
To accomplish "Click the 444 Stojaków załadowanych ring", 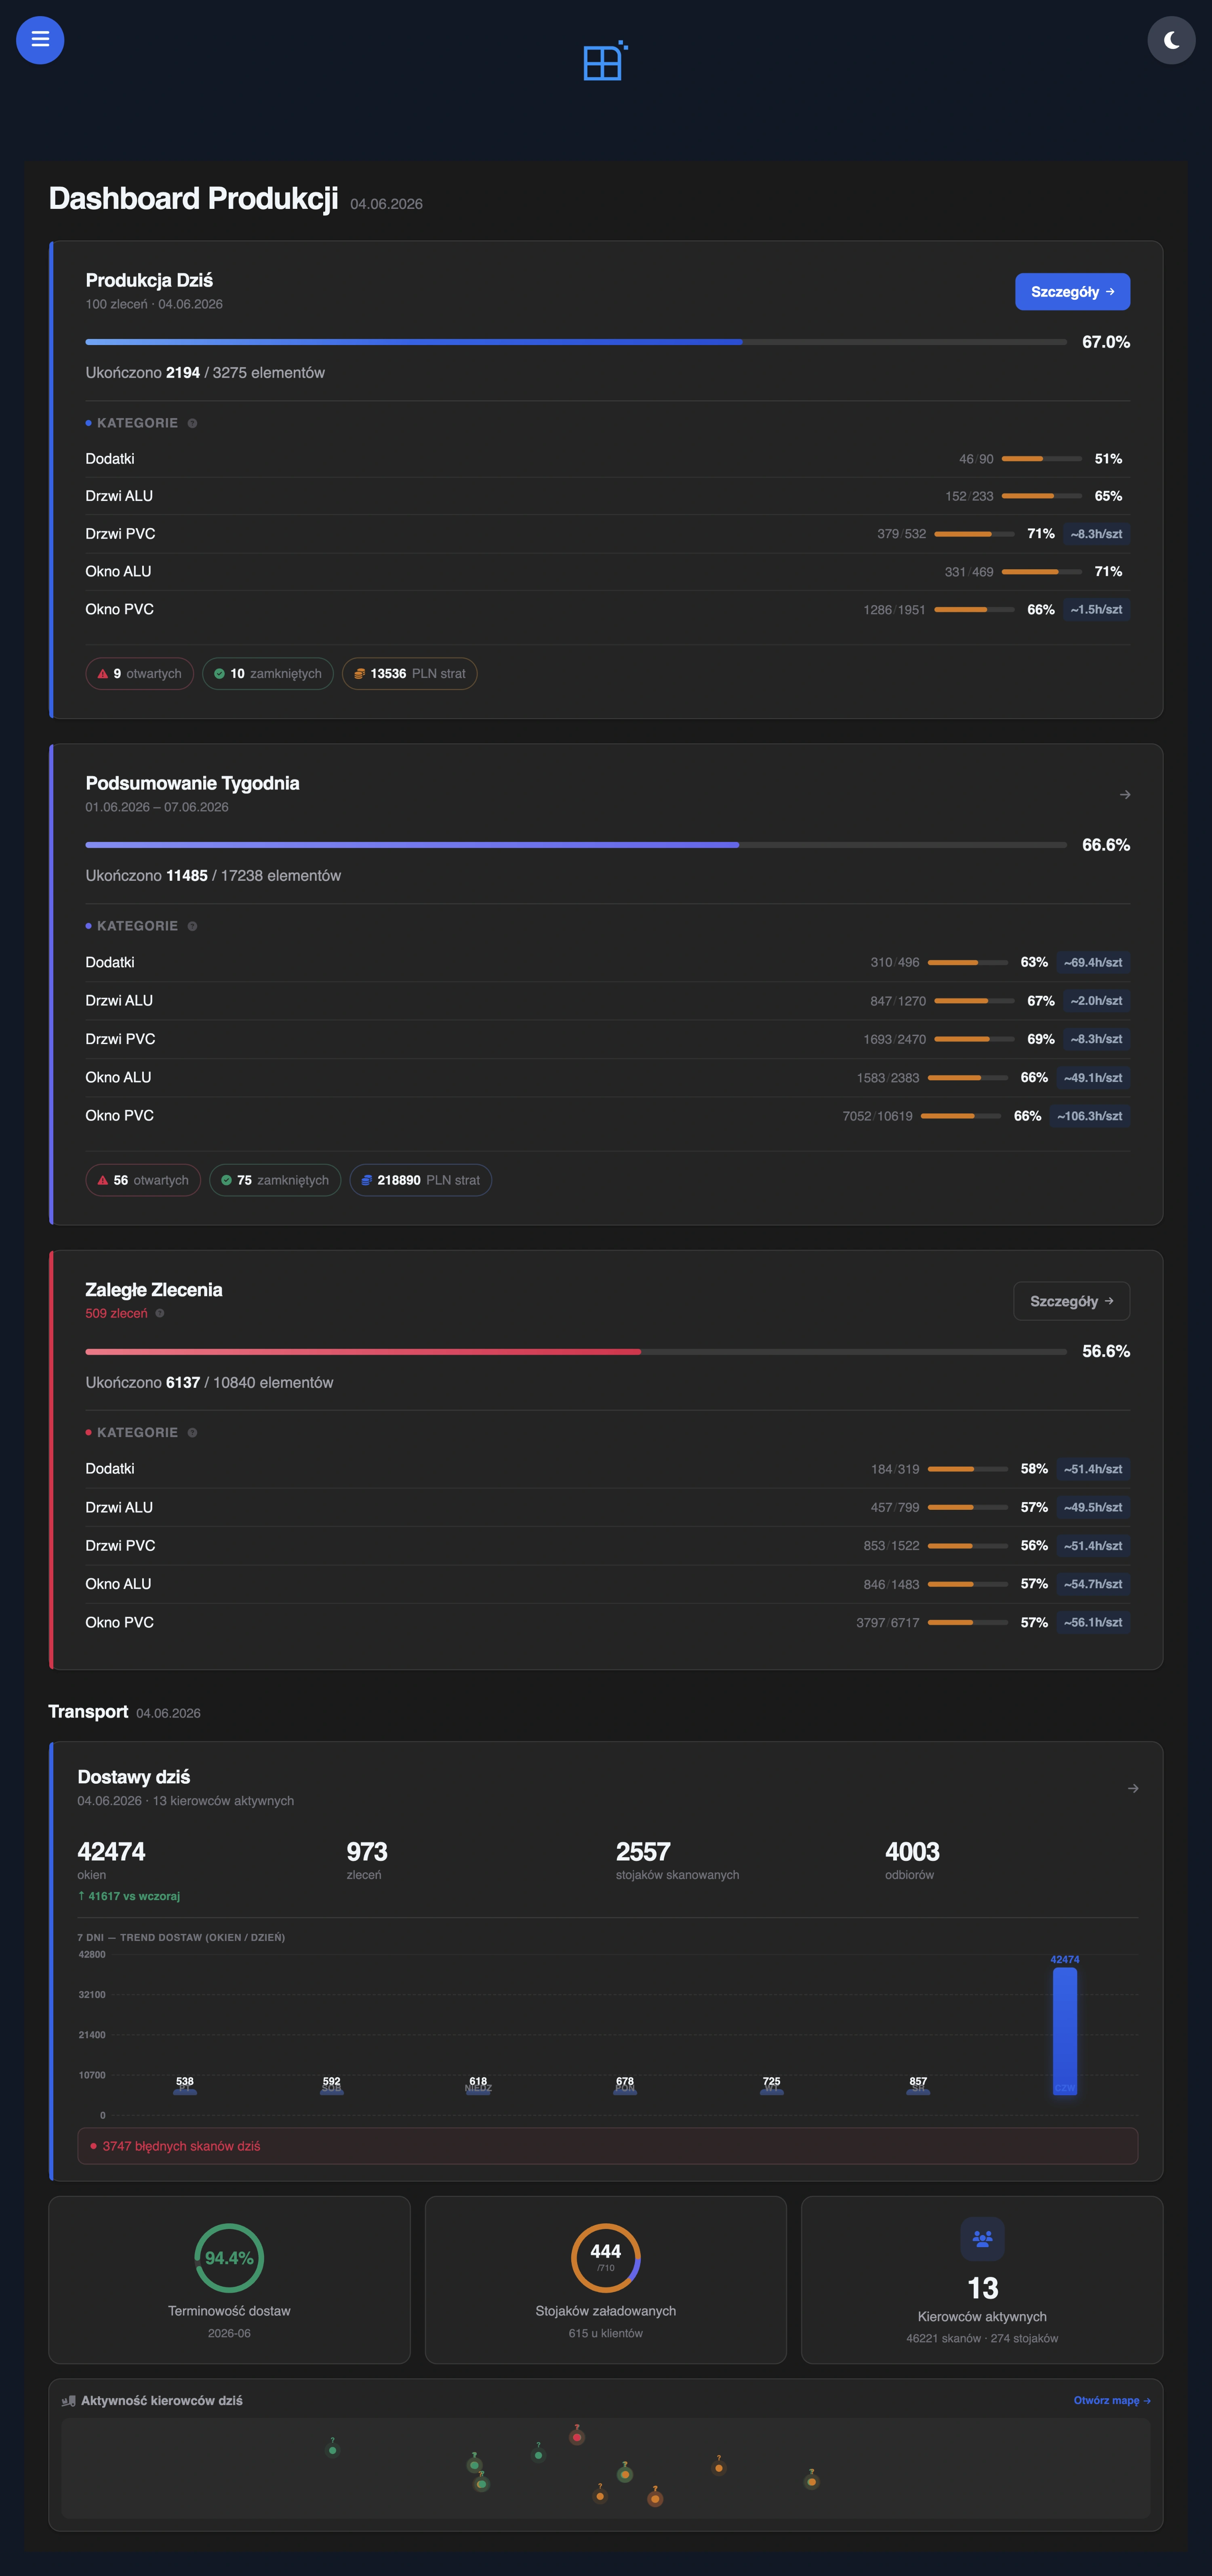I will coord(606,2258).
